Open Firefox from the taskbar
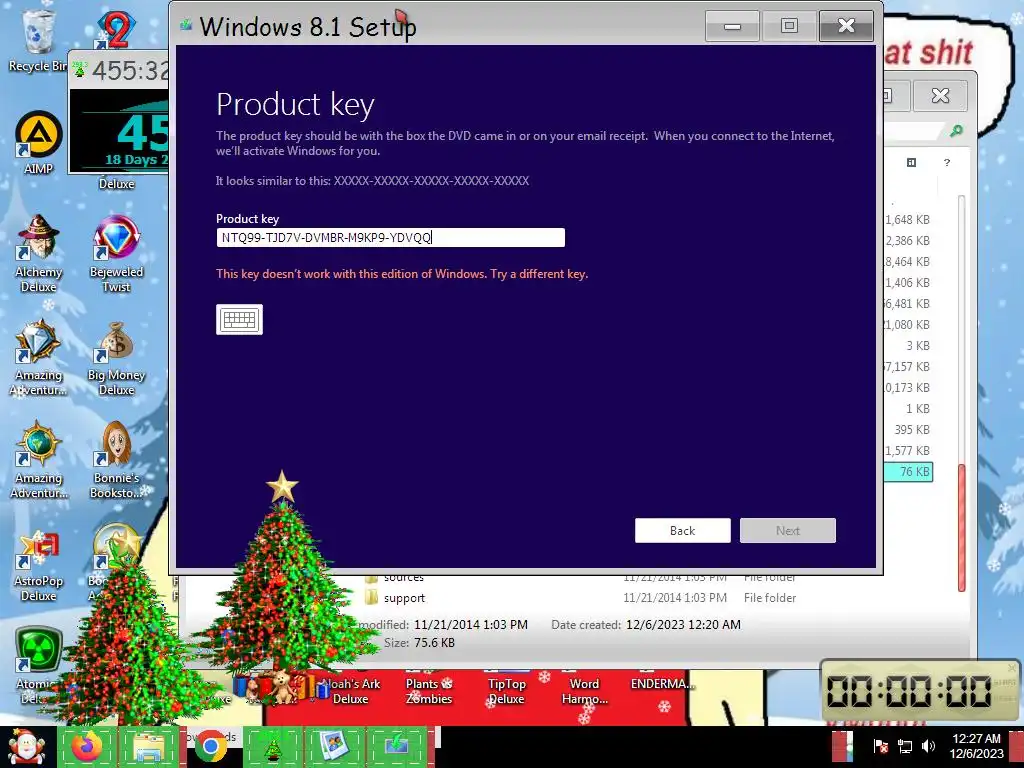This screenshot has height=768, width=1024. click(86, 747)
